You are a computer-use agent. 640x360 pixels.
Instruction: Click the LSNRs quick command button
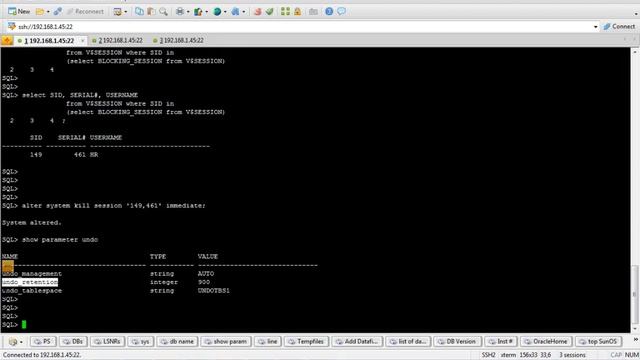(107, 341)
